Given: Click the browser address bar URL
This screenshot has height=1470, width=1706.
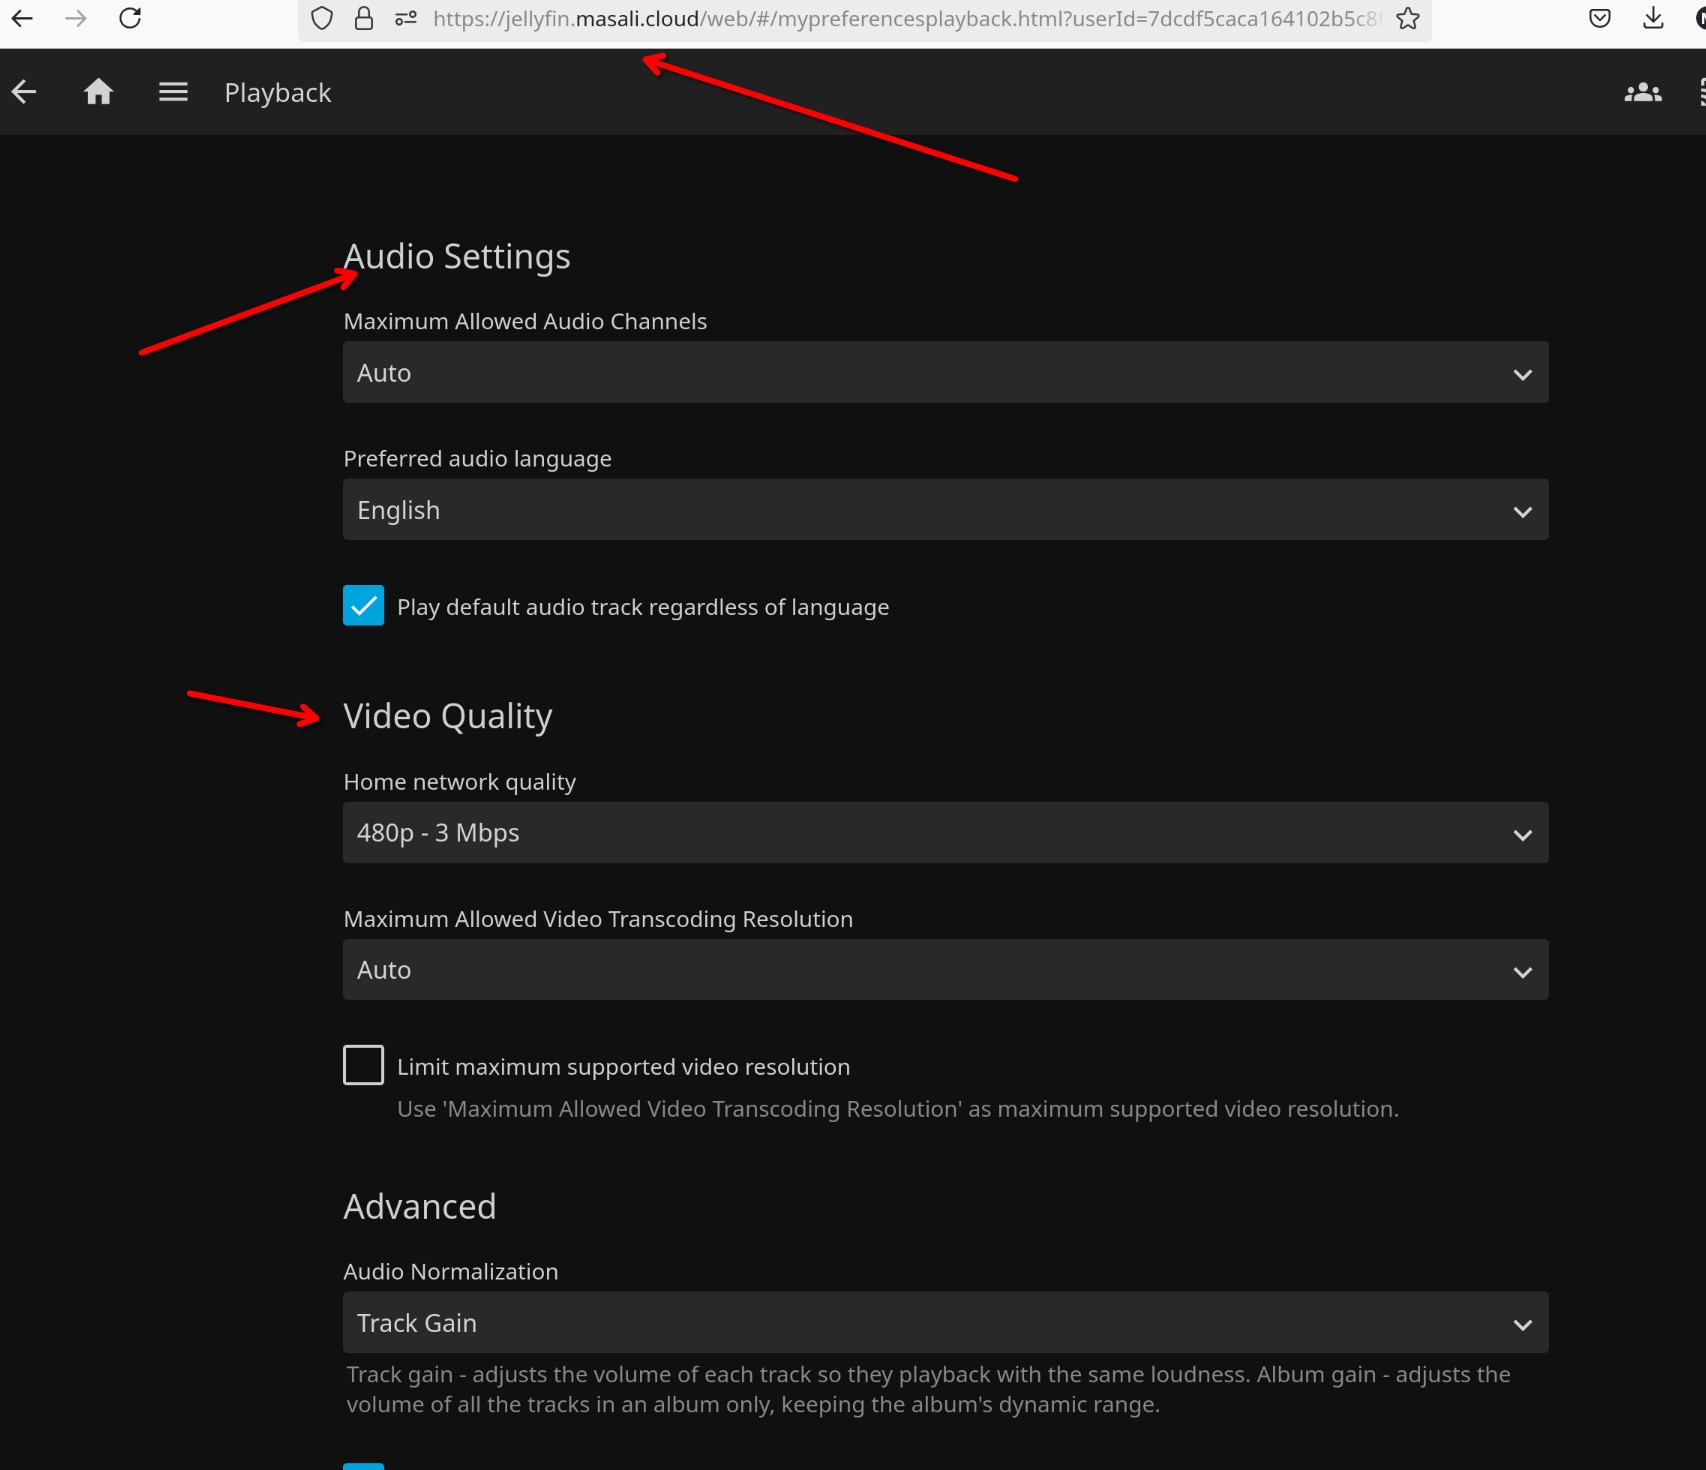Looking at the screenshot, I should [900, 18].
